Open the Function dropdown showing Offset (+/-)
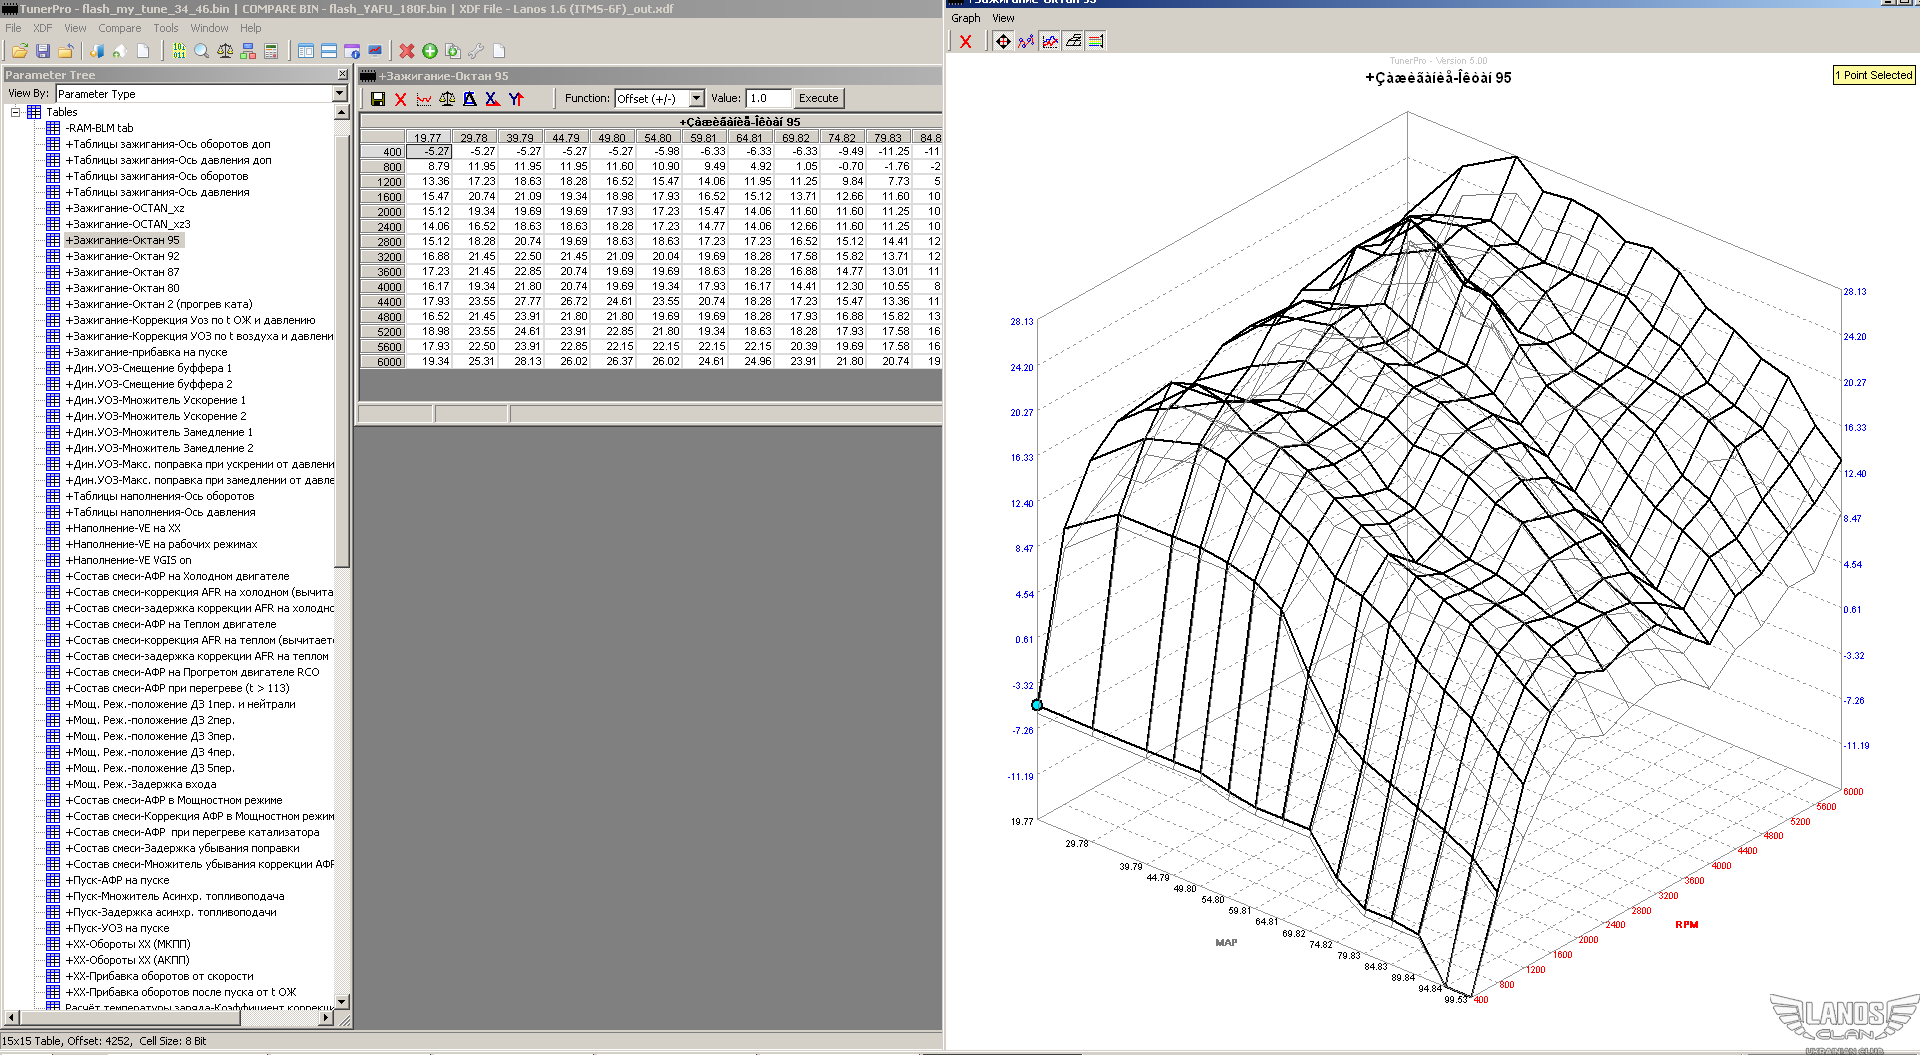This screenshot has width=1920, height=1055. [697, 99]
